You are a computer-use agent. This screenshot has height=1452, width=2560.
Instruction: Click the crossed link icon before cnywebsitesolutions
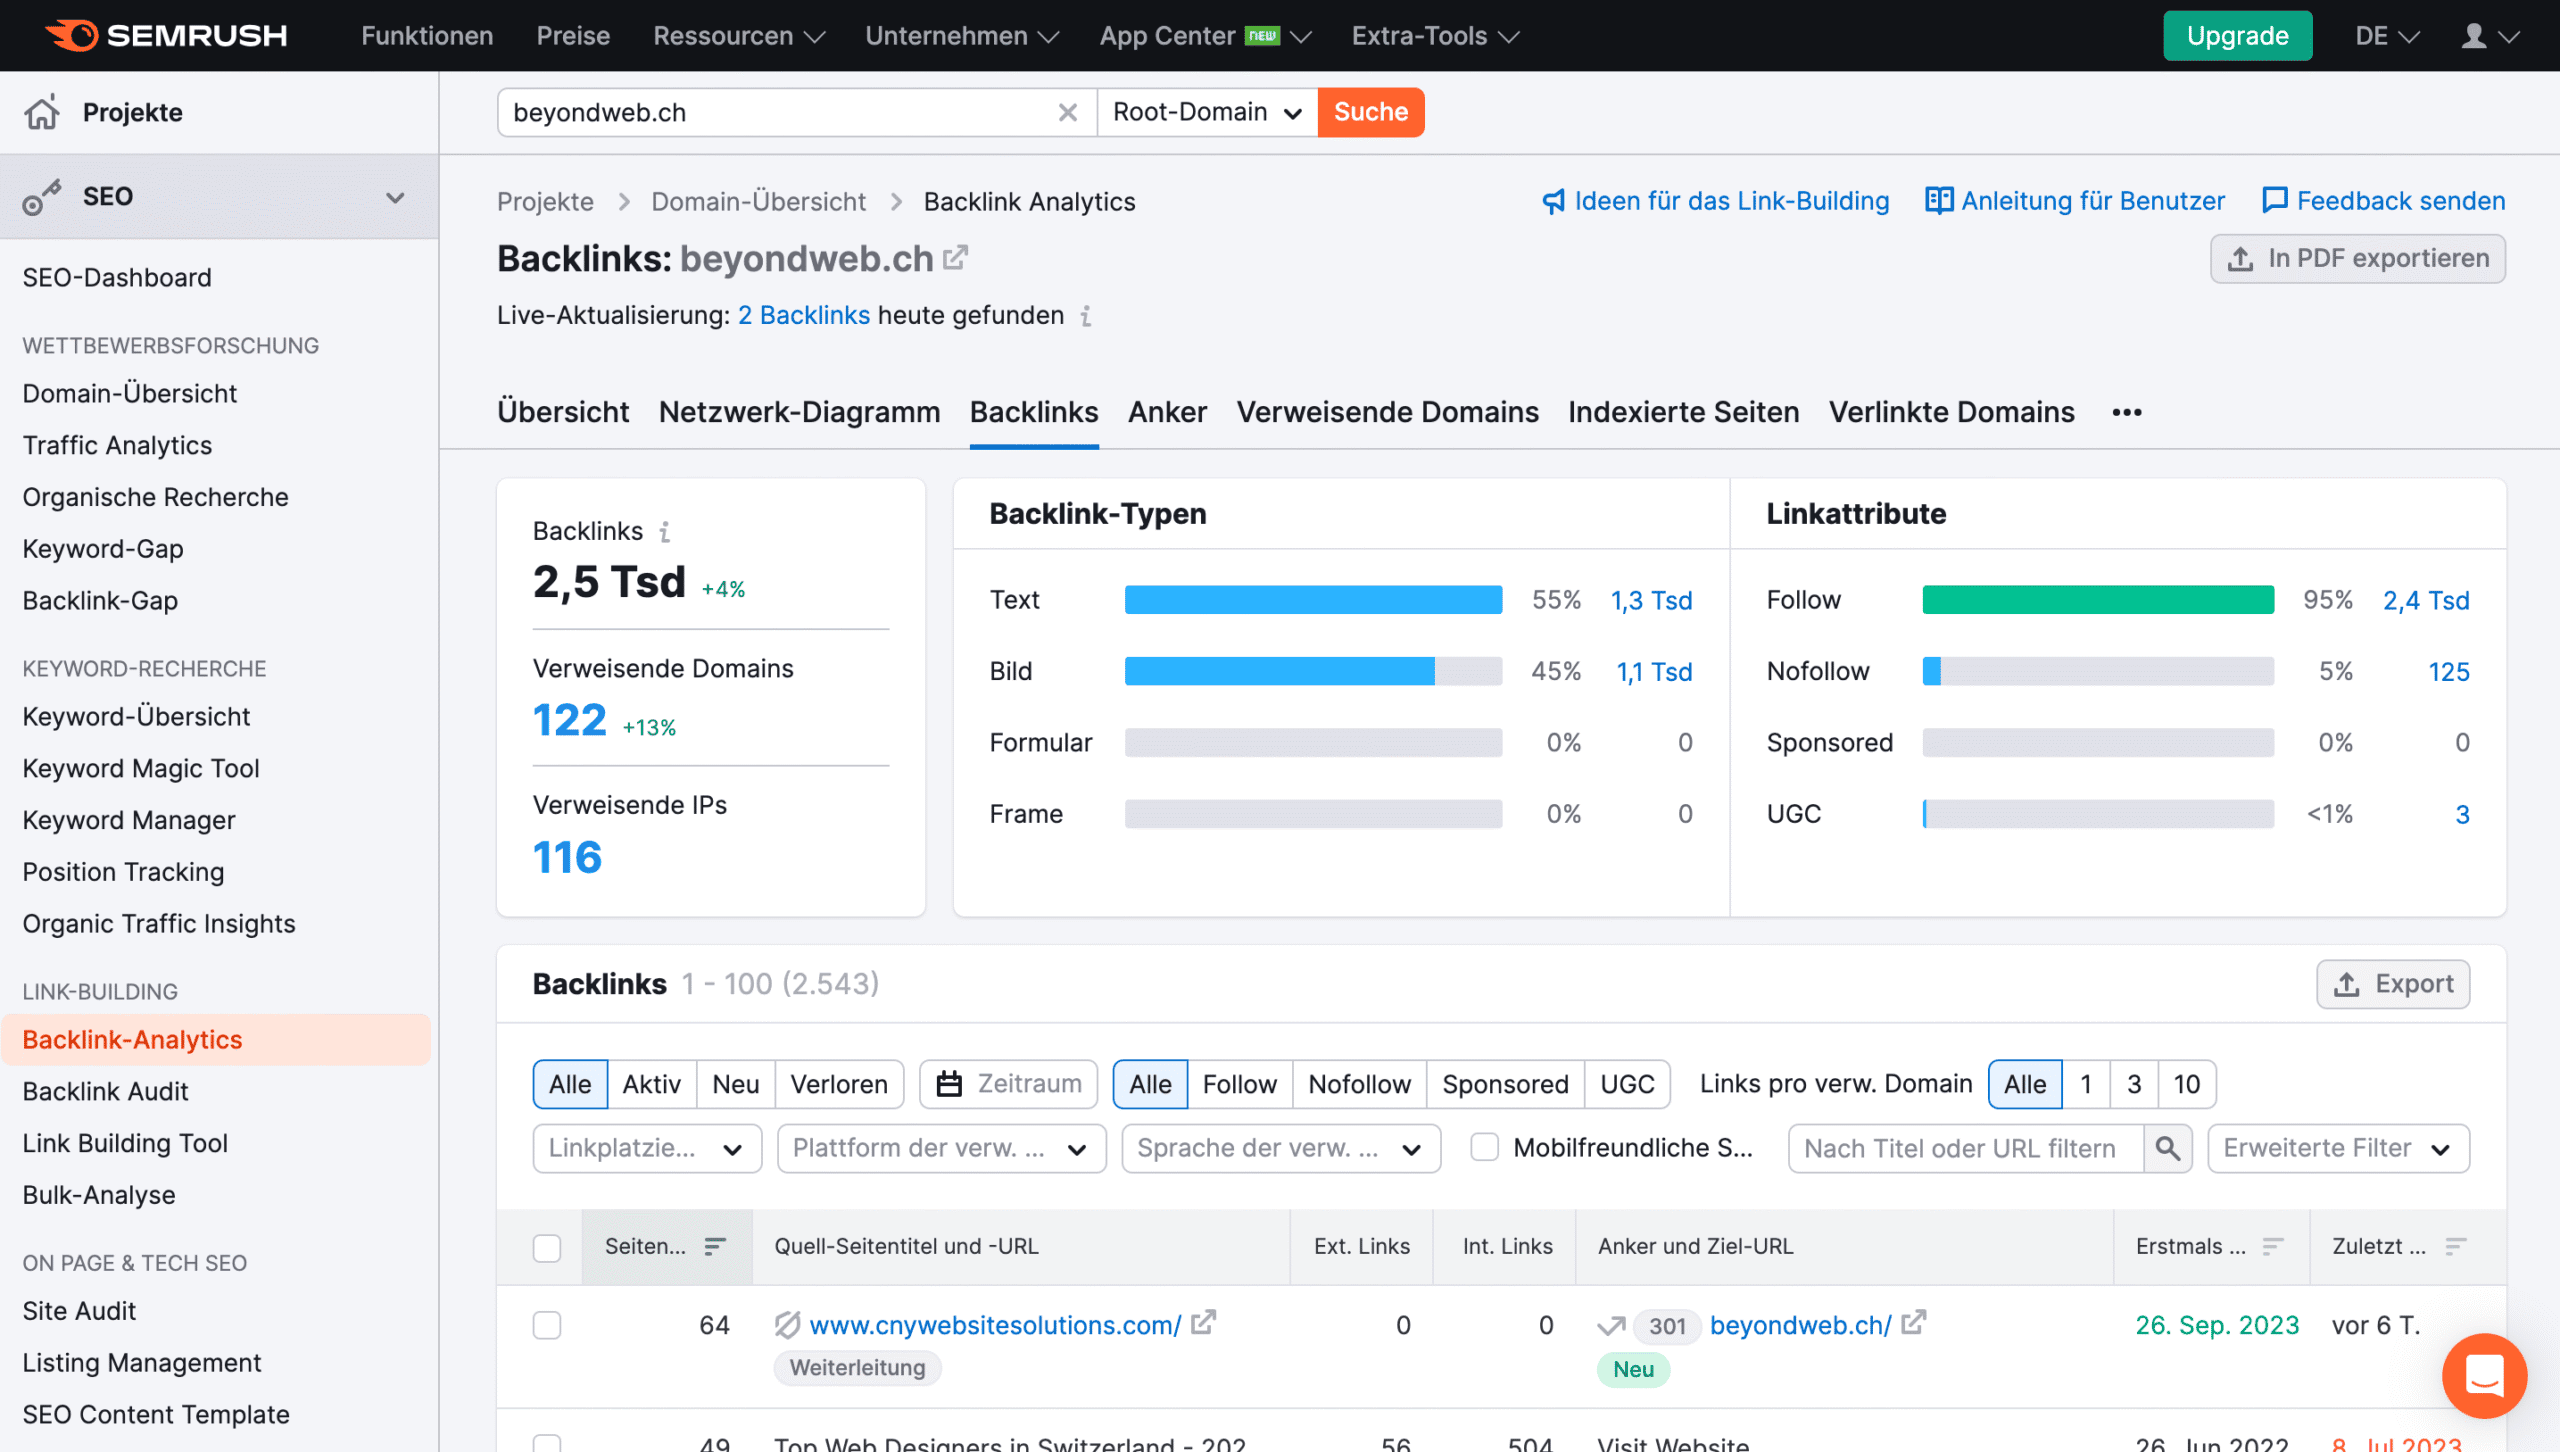tap(787, 1325)
